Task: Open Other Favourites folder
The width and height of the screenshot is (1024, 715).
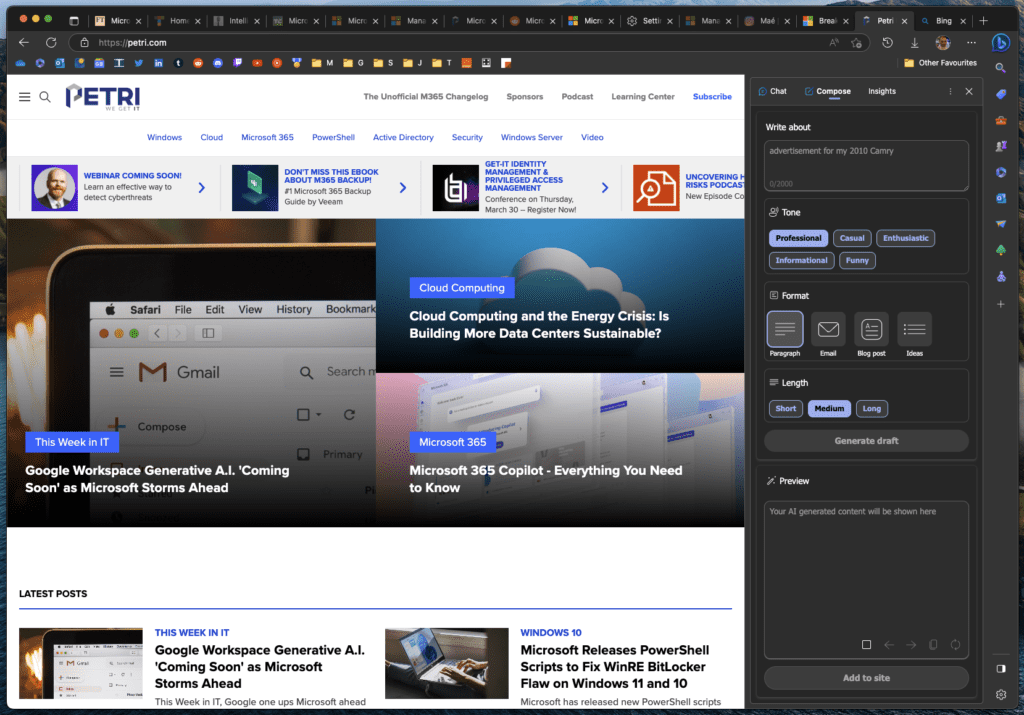Action: point(940,63)
